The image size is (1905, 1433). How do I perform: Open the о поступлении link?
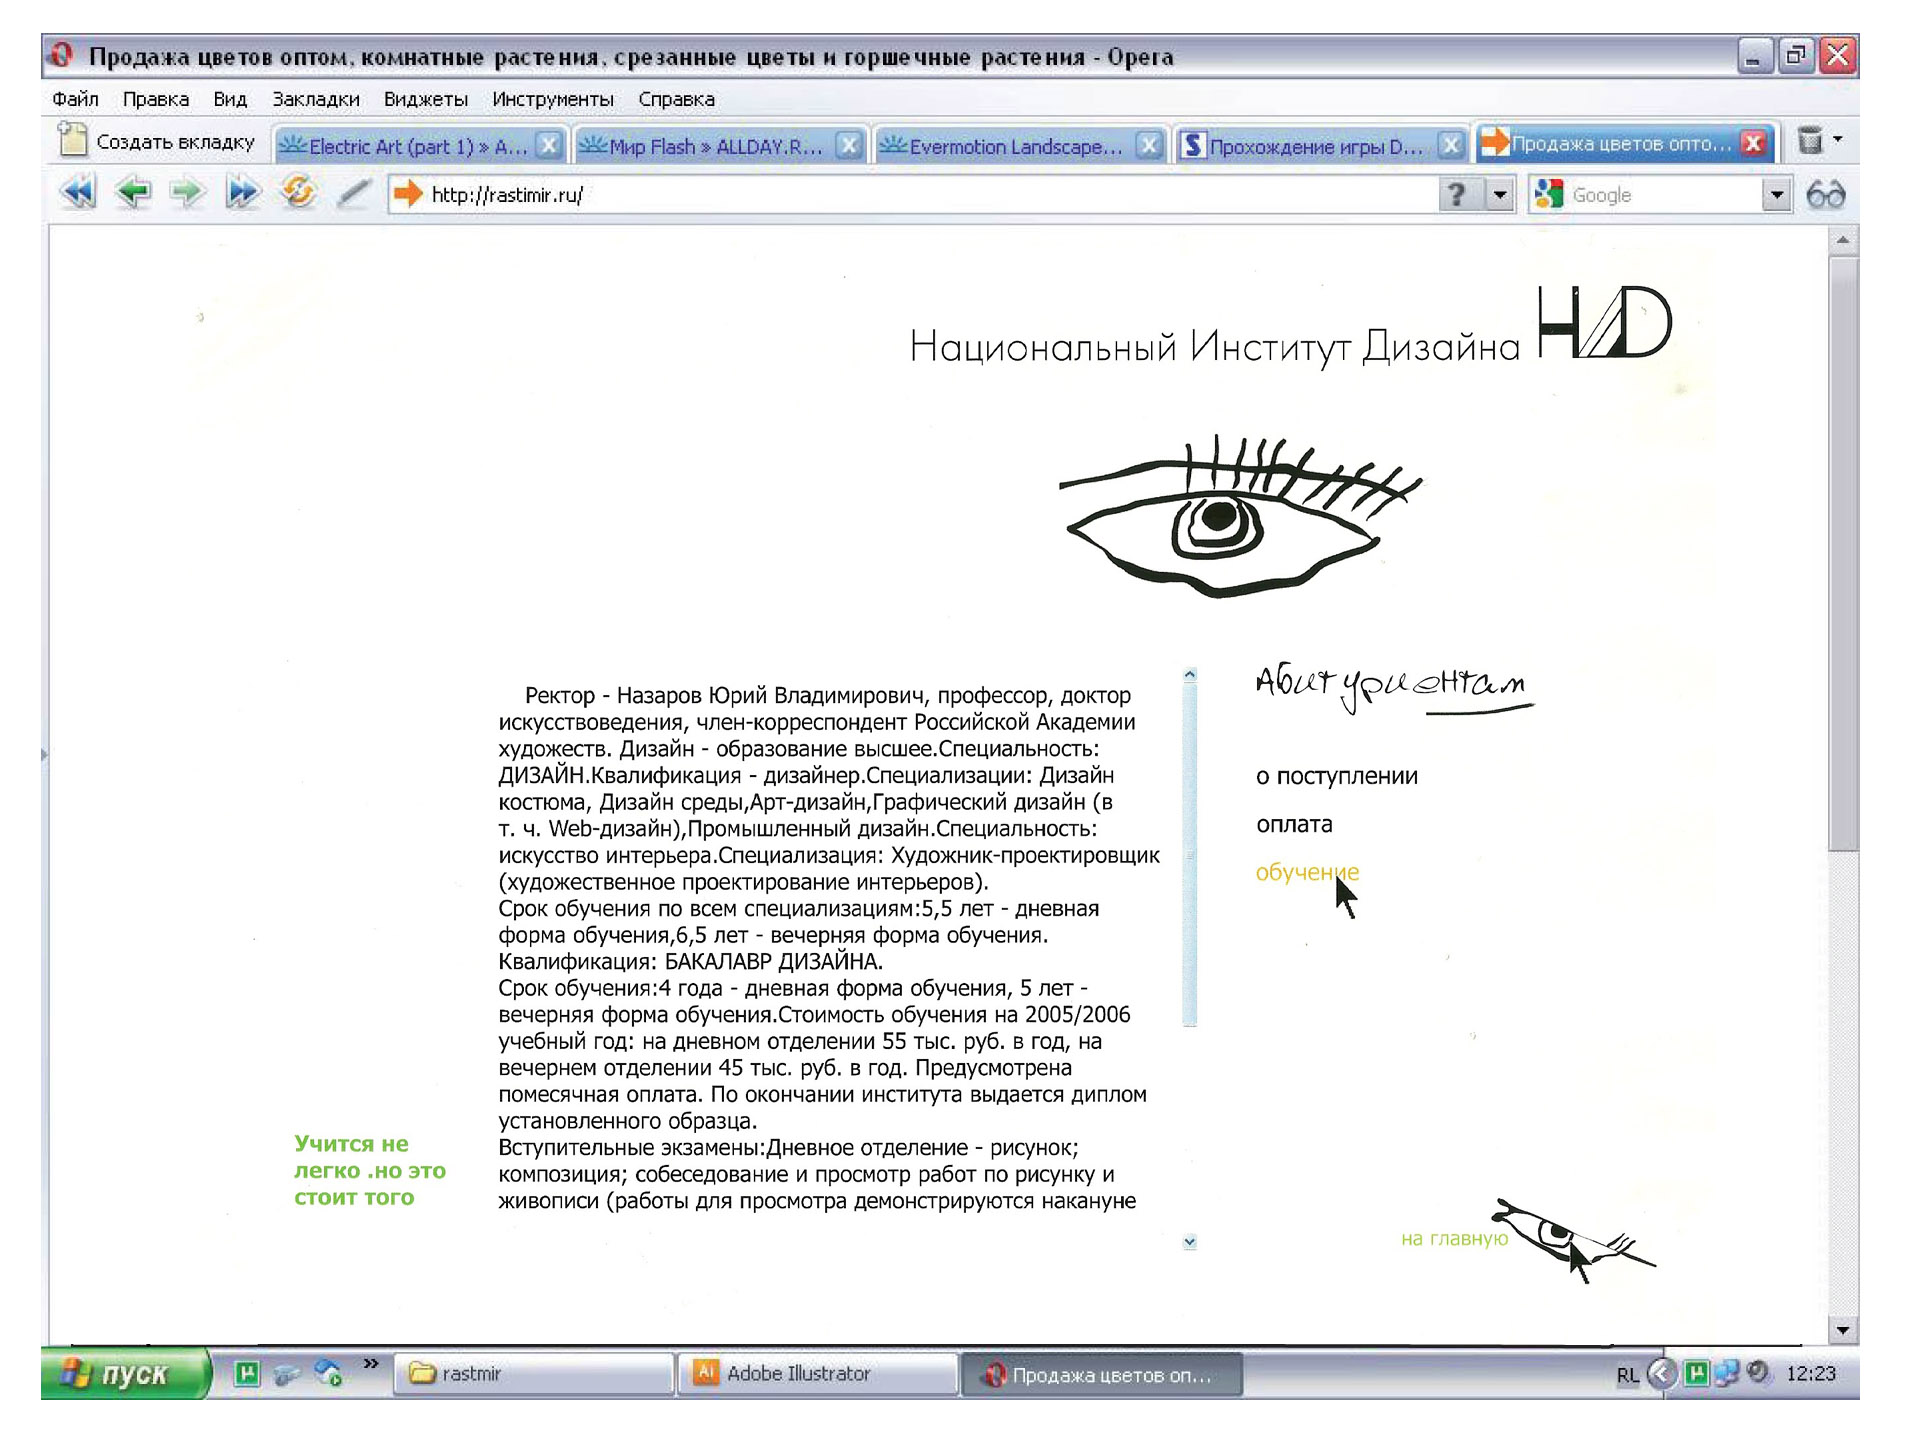(1336, 776)
